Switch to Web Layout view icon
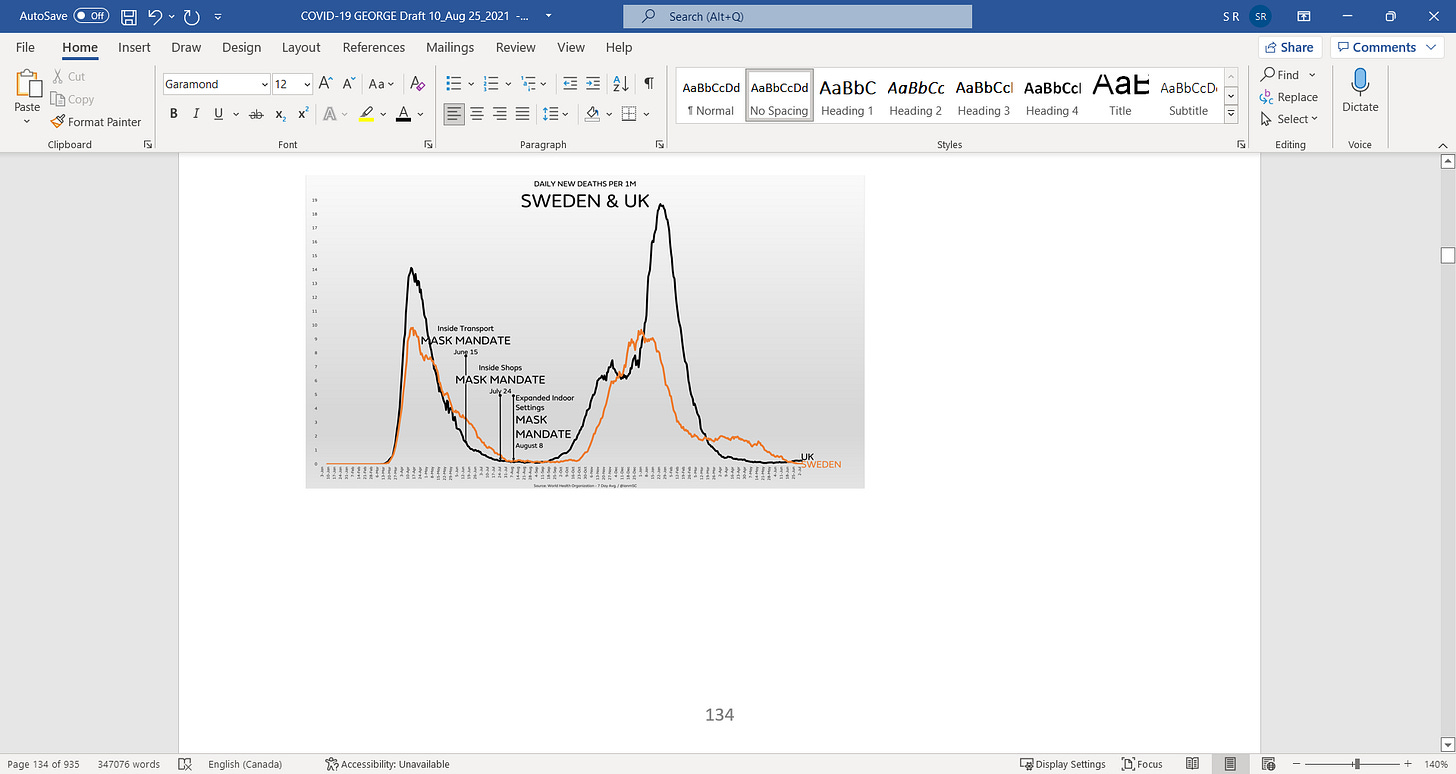The image size is (1456, 774). 1267,764
